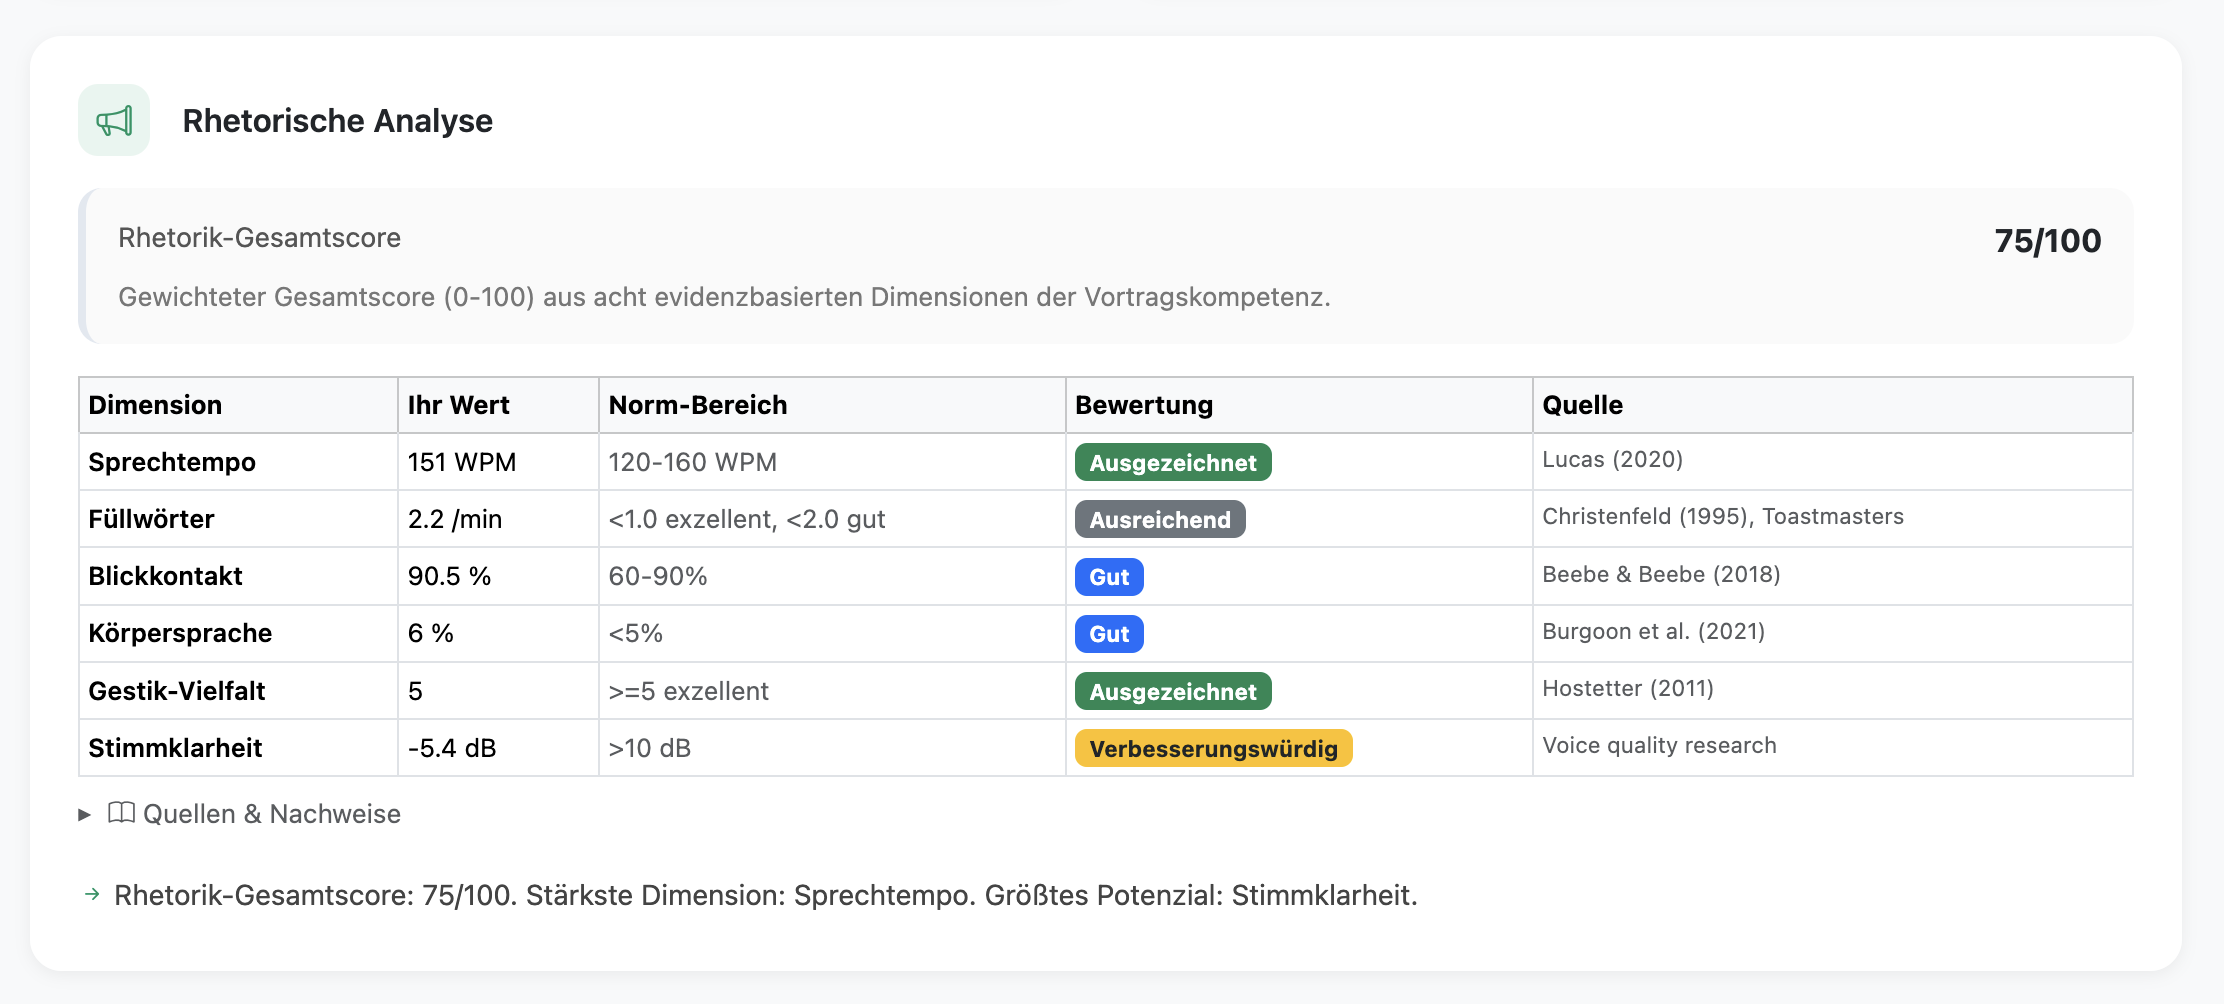Open the Quellen & Nachweise section label
The height and width of the screenshot is (1004, 2224).
point(272,814)
